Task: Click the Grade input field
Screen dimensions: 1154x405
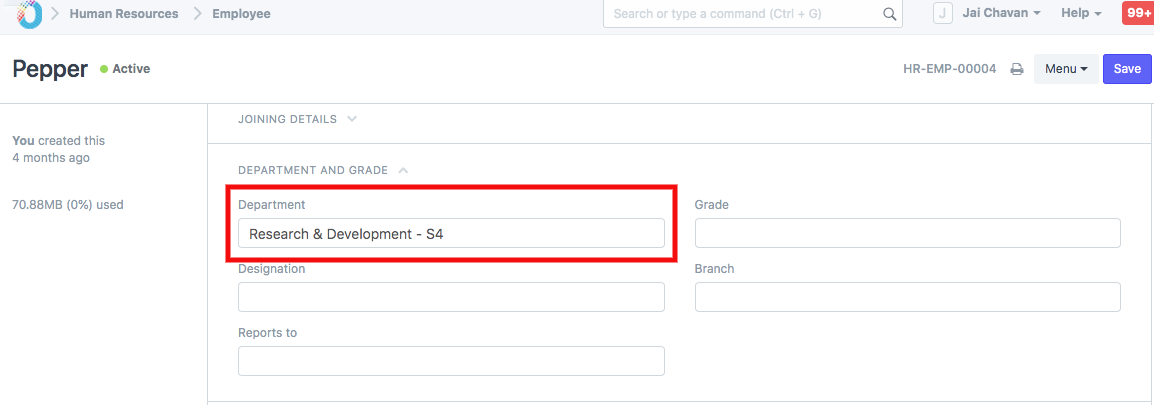Action: [907, 233]
